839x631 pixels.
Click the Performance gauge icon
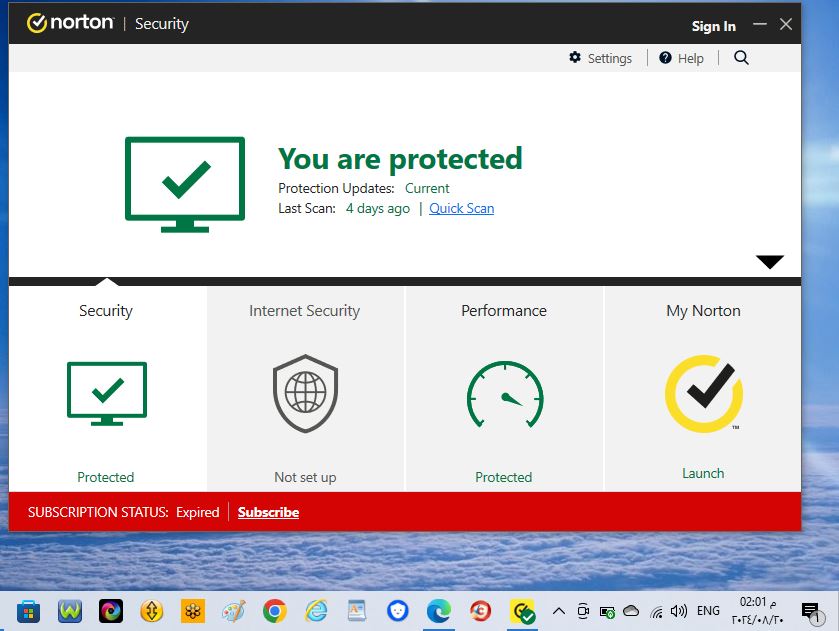pyautogui.click(x=505, y=394)
